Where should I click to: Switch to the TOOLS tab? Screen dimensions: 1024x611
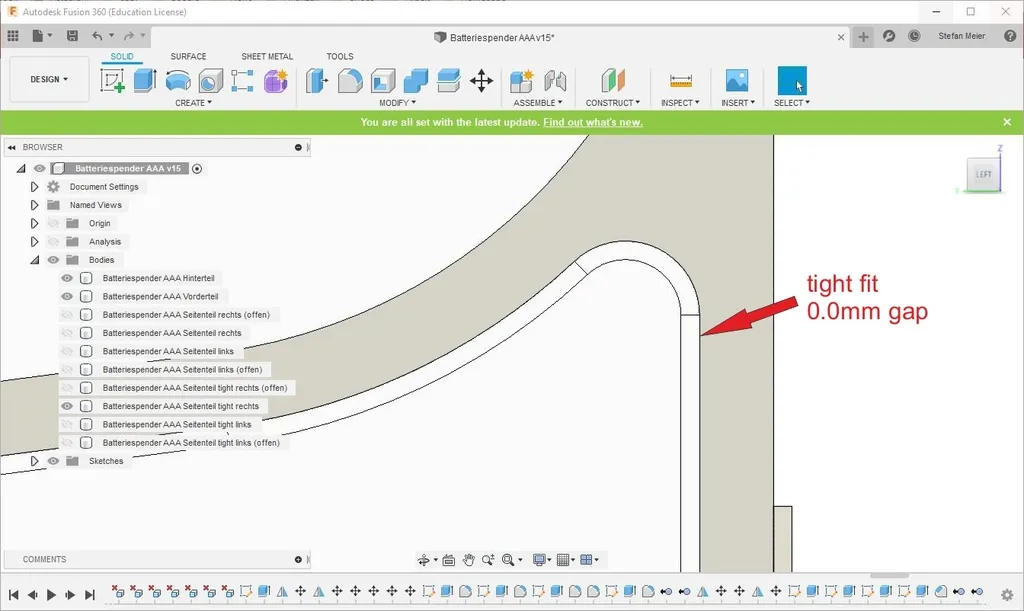click(x=340, y=57)
